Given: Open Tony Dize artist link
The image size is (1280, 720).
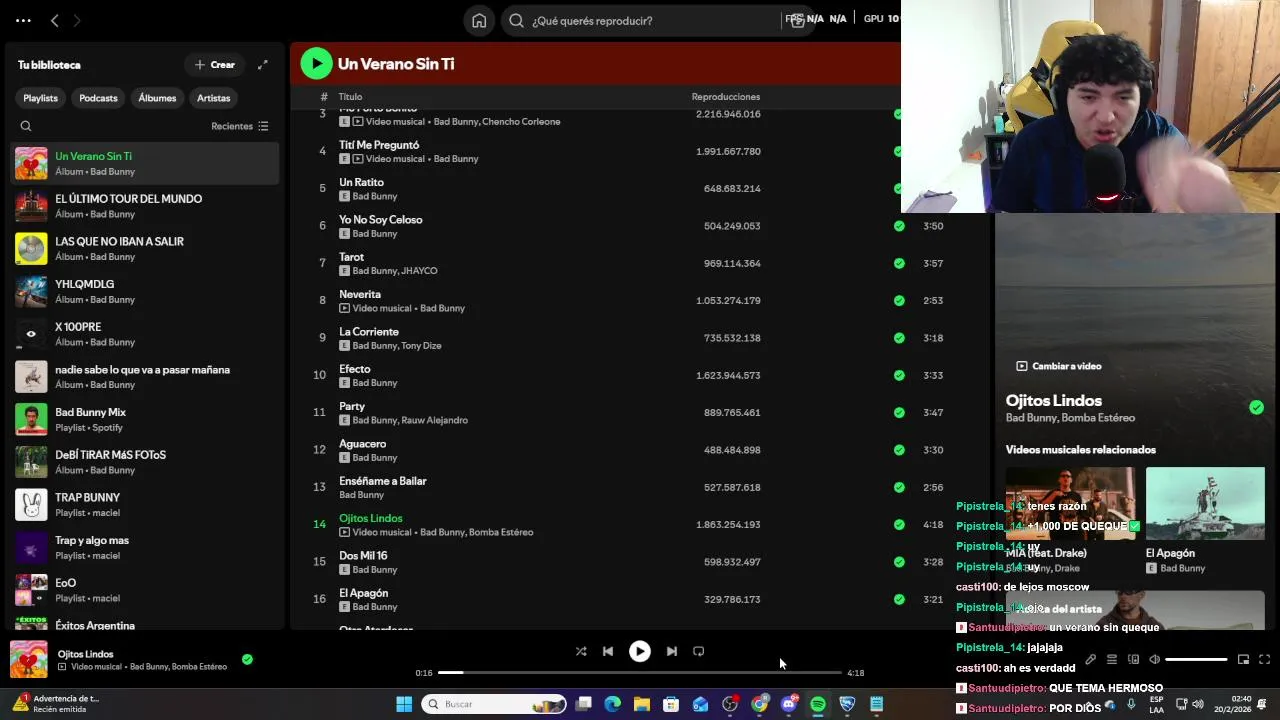Looking at the screenshot, I should [421, 346].
